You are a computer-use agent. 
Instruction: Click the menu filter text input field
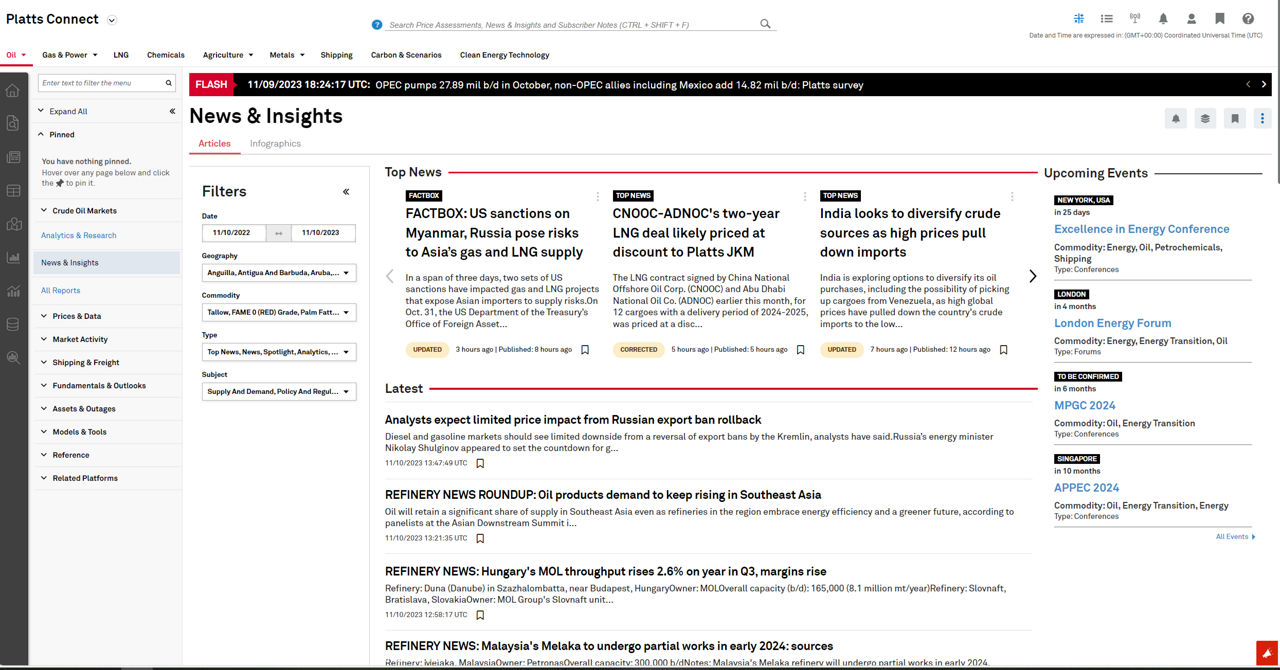pyautogui.click(x=100, y=83)
